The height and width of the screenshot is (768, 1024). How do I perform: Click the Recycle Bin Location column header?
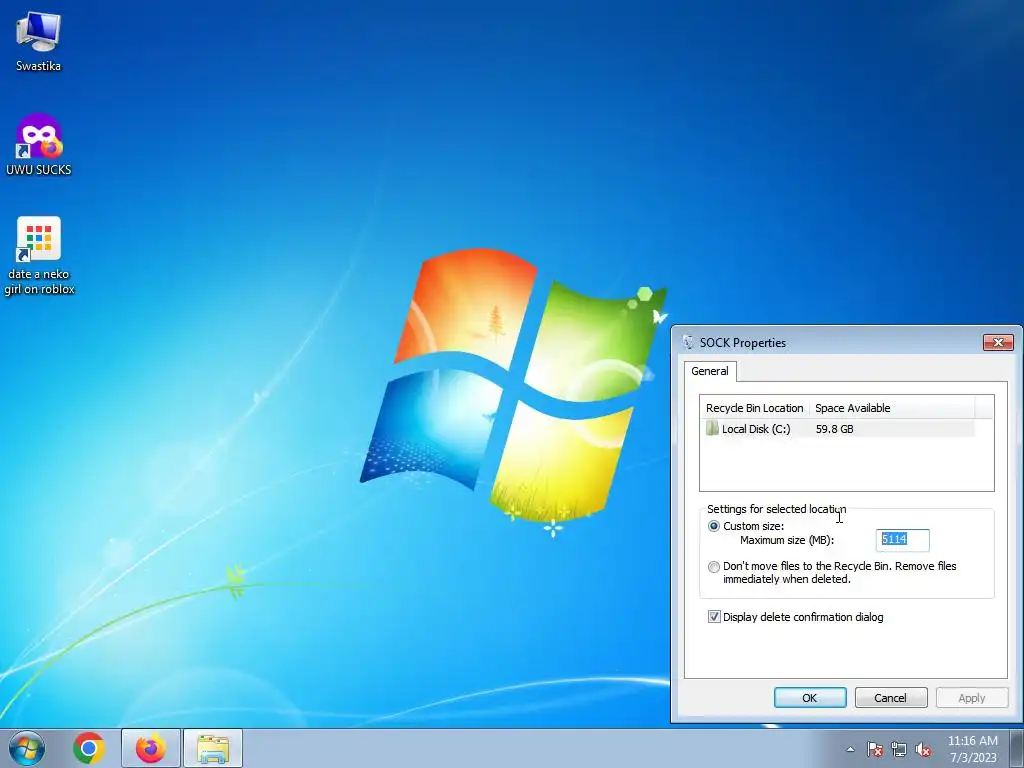[754, 408]
